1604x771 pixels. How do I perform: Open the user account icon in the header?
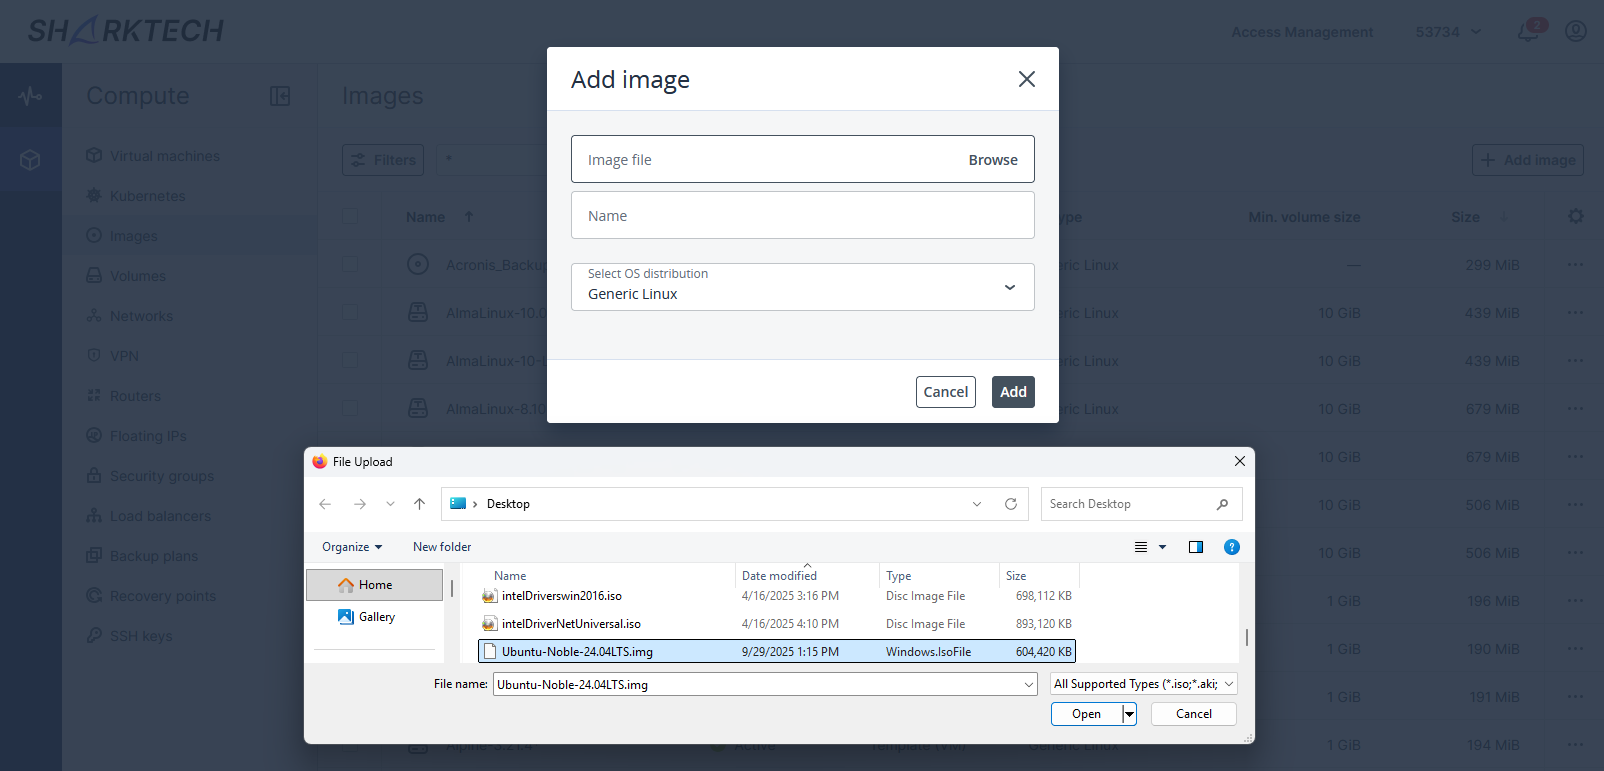pos(1576,32)
